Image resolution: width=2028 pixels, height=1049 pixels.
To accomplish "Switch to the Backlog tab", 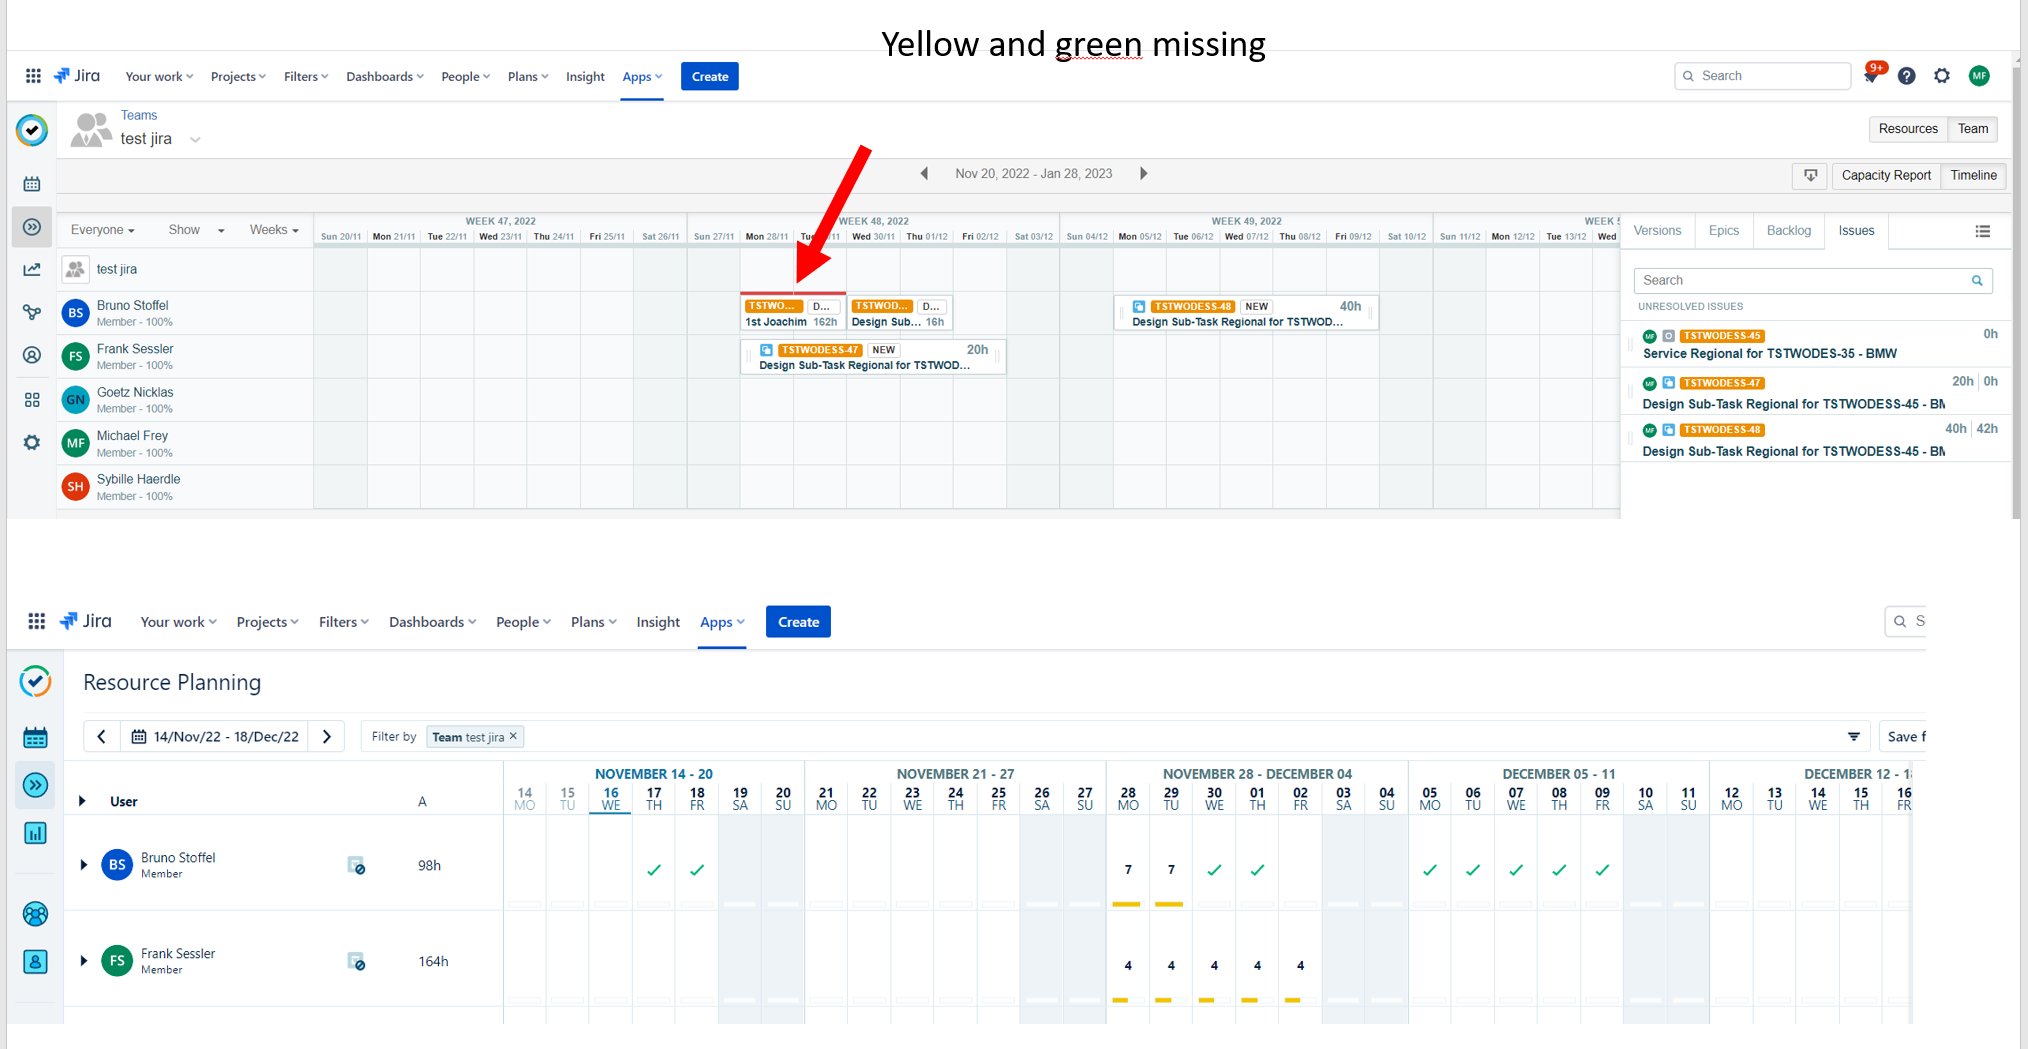I will 1788,231.
